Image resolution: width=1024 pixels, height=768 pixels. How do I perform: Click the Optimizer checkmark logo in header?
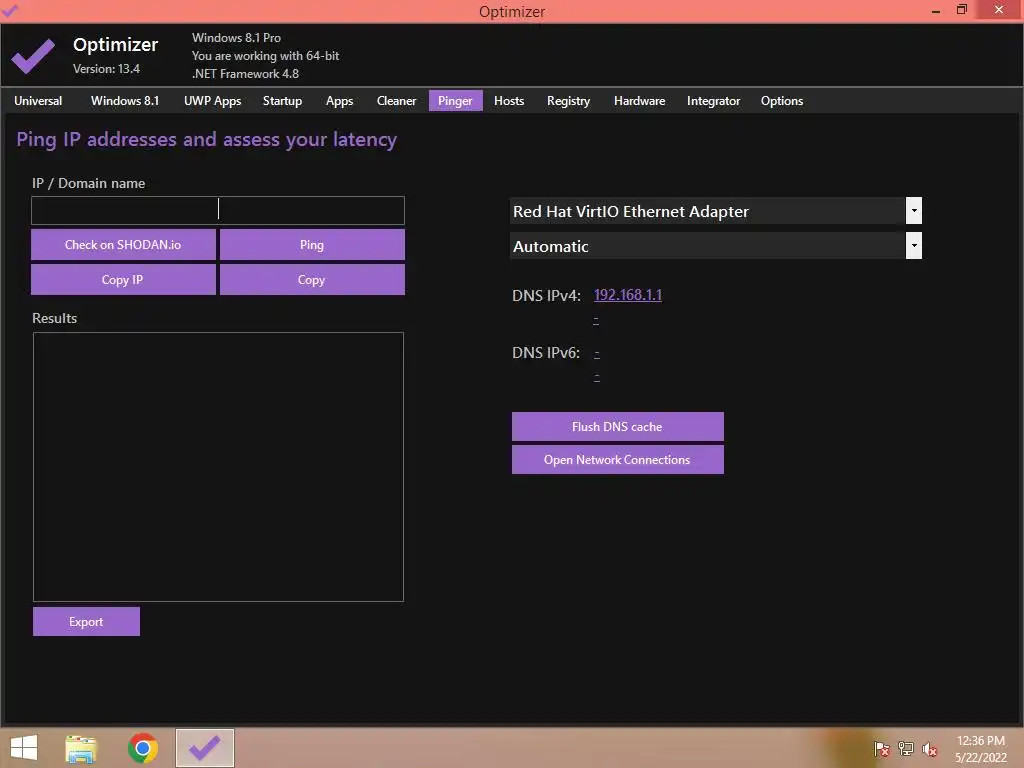point(33,56)
